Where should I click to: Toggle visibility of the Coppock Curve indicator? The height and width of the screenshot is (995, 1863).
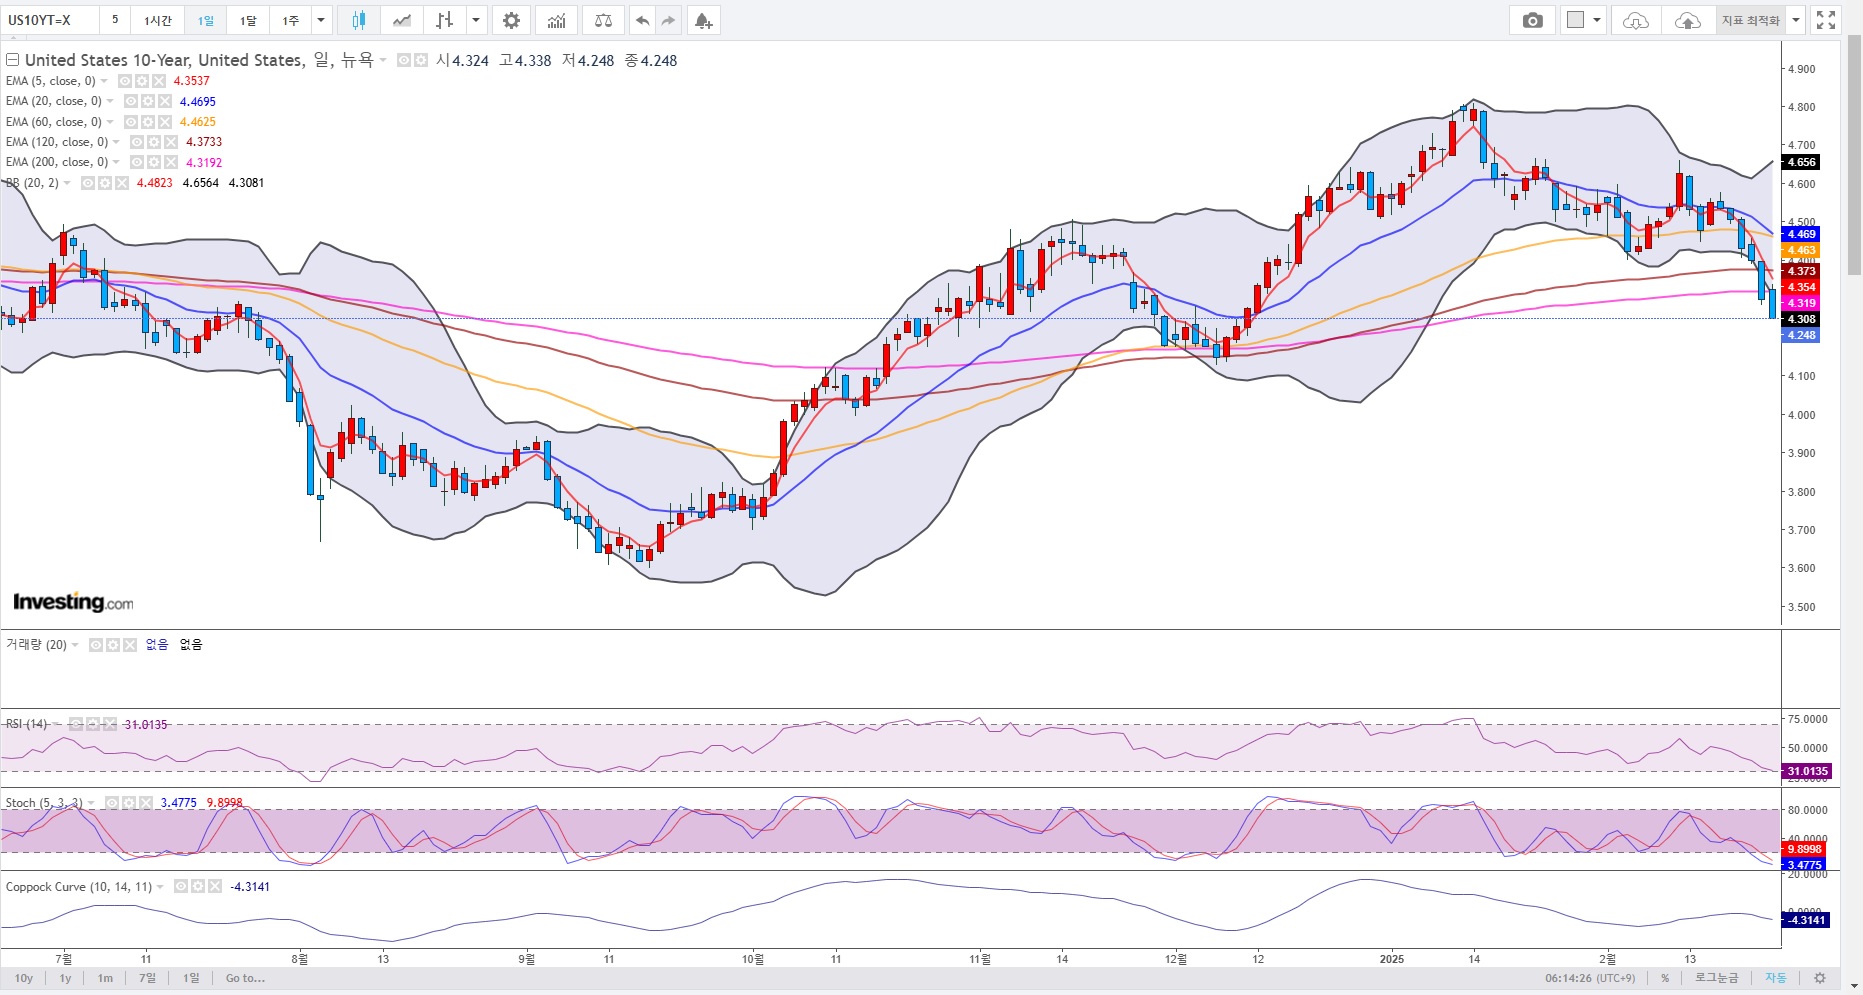181,887
